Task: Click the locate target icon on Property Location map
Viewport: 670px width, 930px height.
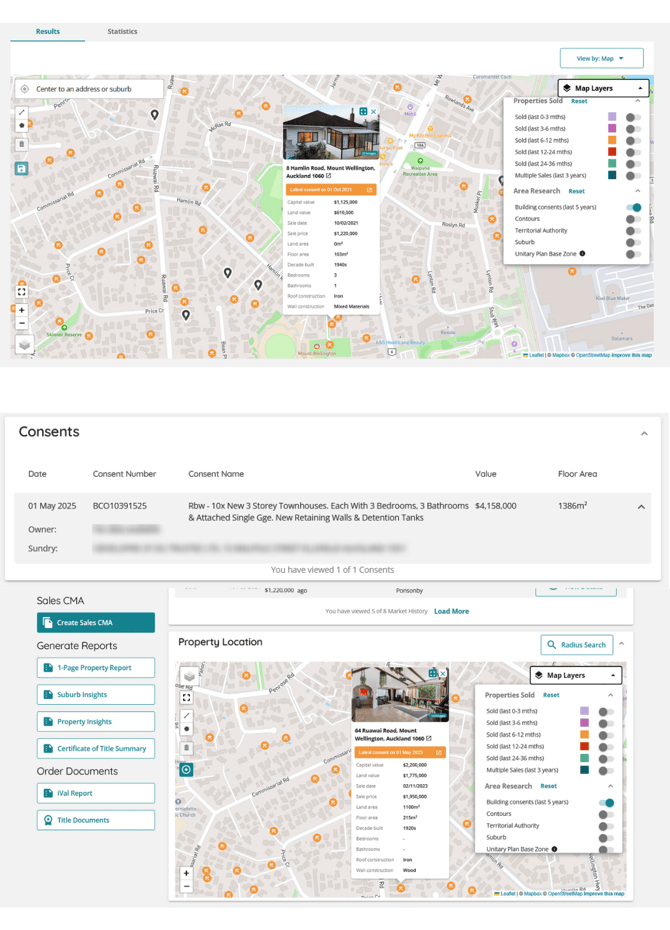Action: (186, 769)
